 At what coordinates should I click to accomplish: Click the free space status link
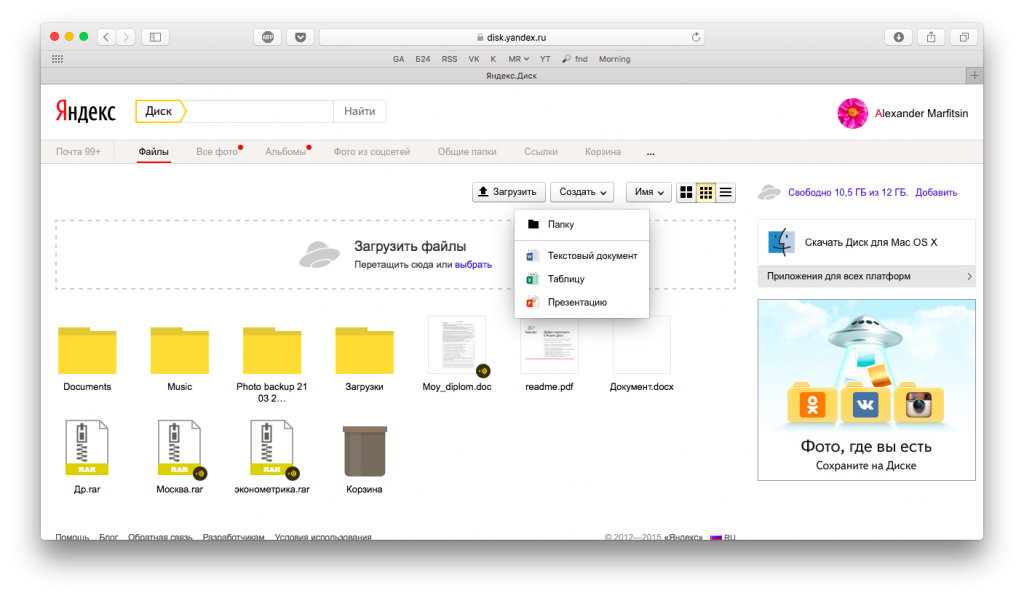point(848,192)
